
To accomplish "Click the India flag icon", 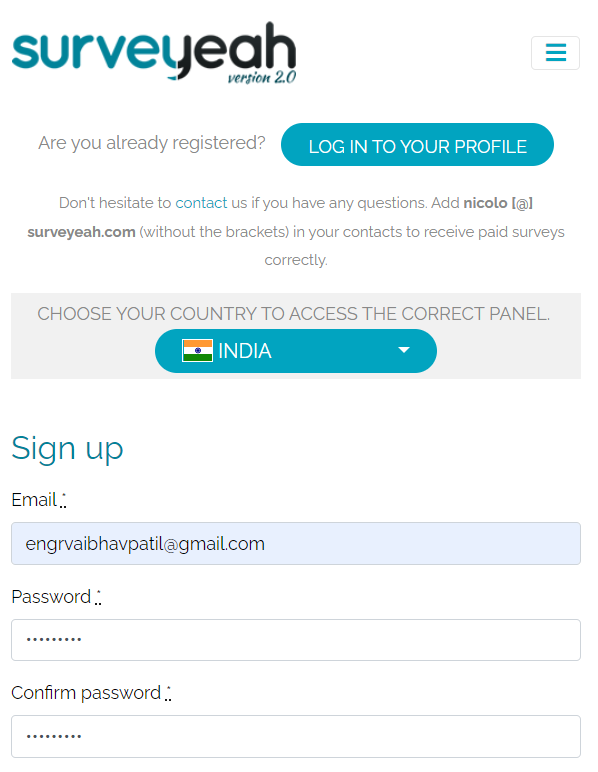I will click(x=197, y=351).
